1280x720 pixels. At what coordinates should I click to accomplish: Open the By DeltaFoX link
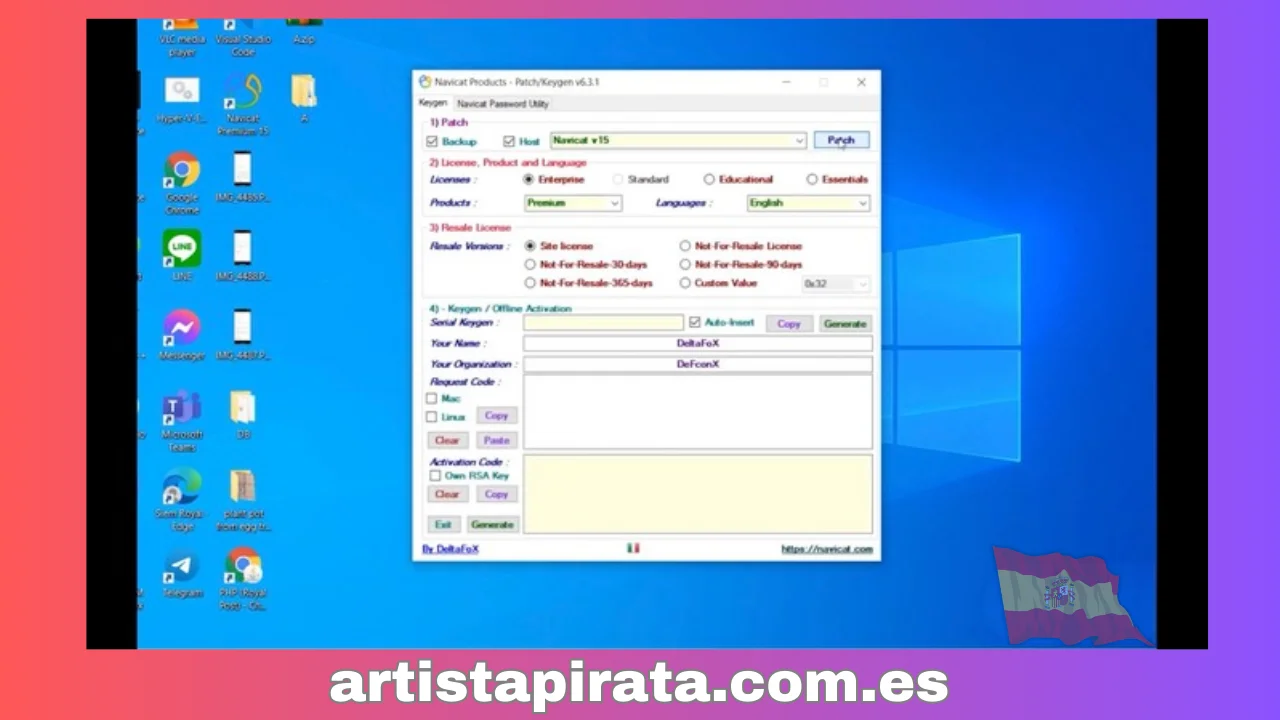[x=450, y=549]
